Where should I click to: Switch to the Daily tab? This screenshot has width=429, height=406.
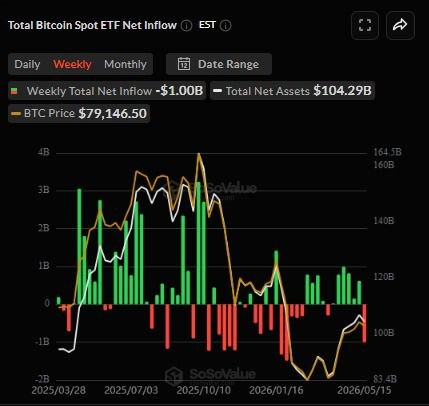(x=27, y=64)
